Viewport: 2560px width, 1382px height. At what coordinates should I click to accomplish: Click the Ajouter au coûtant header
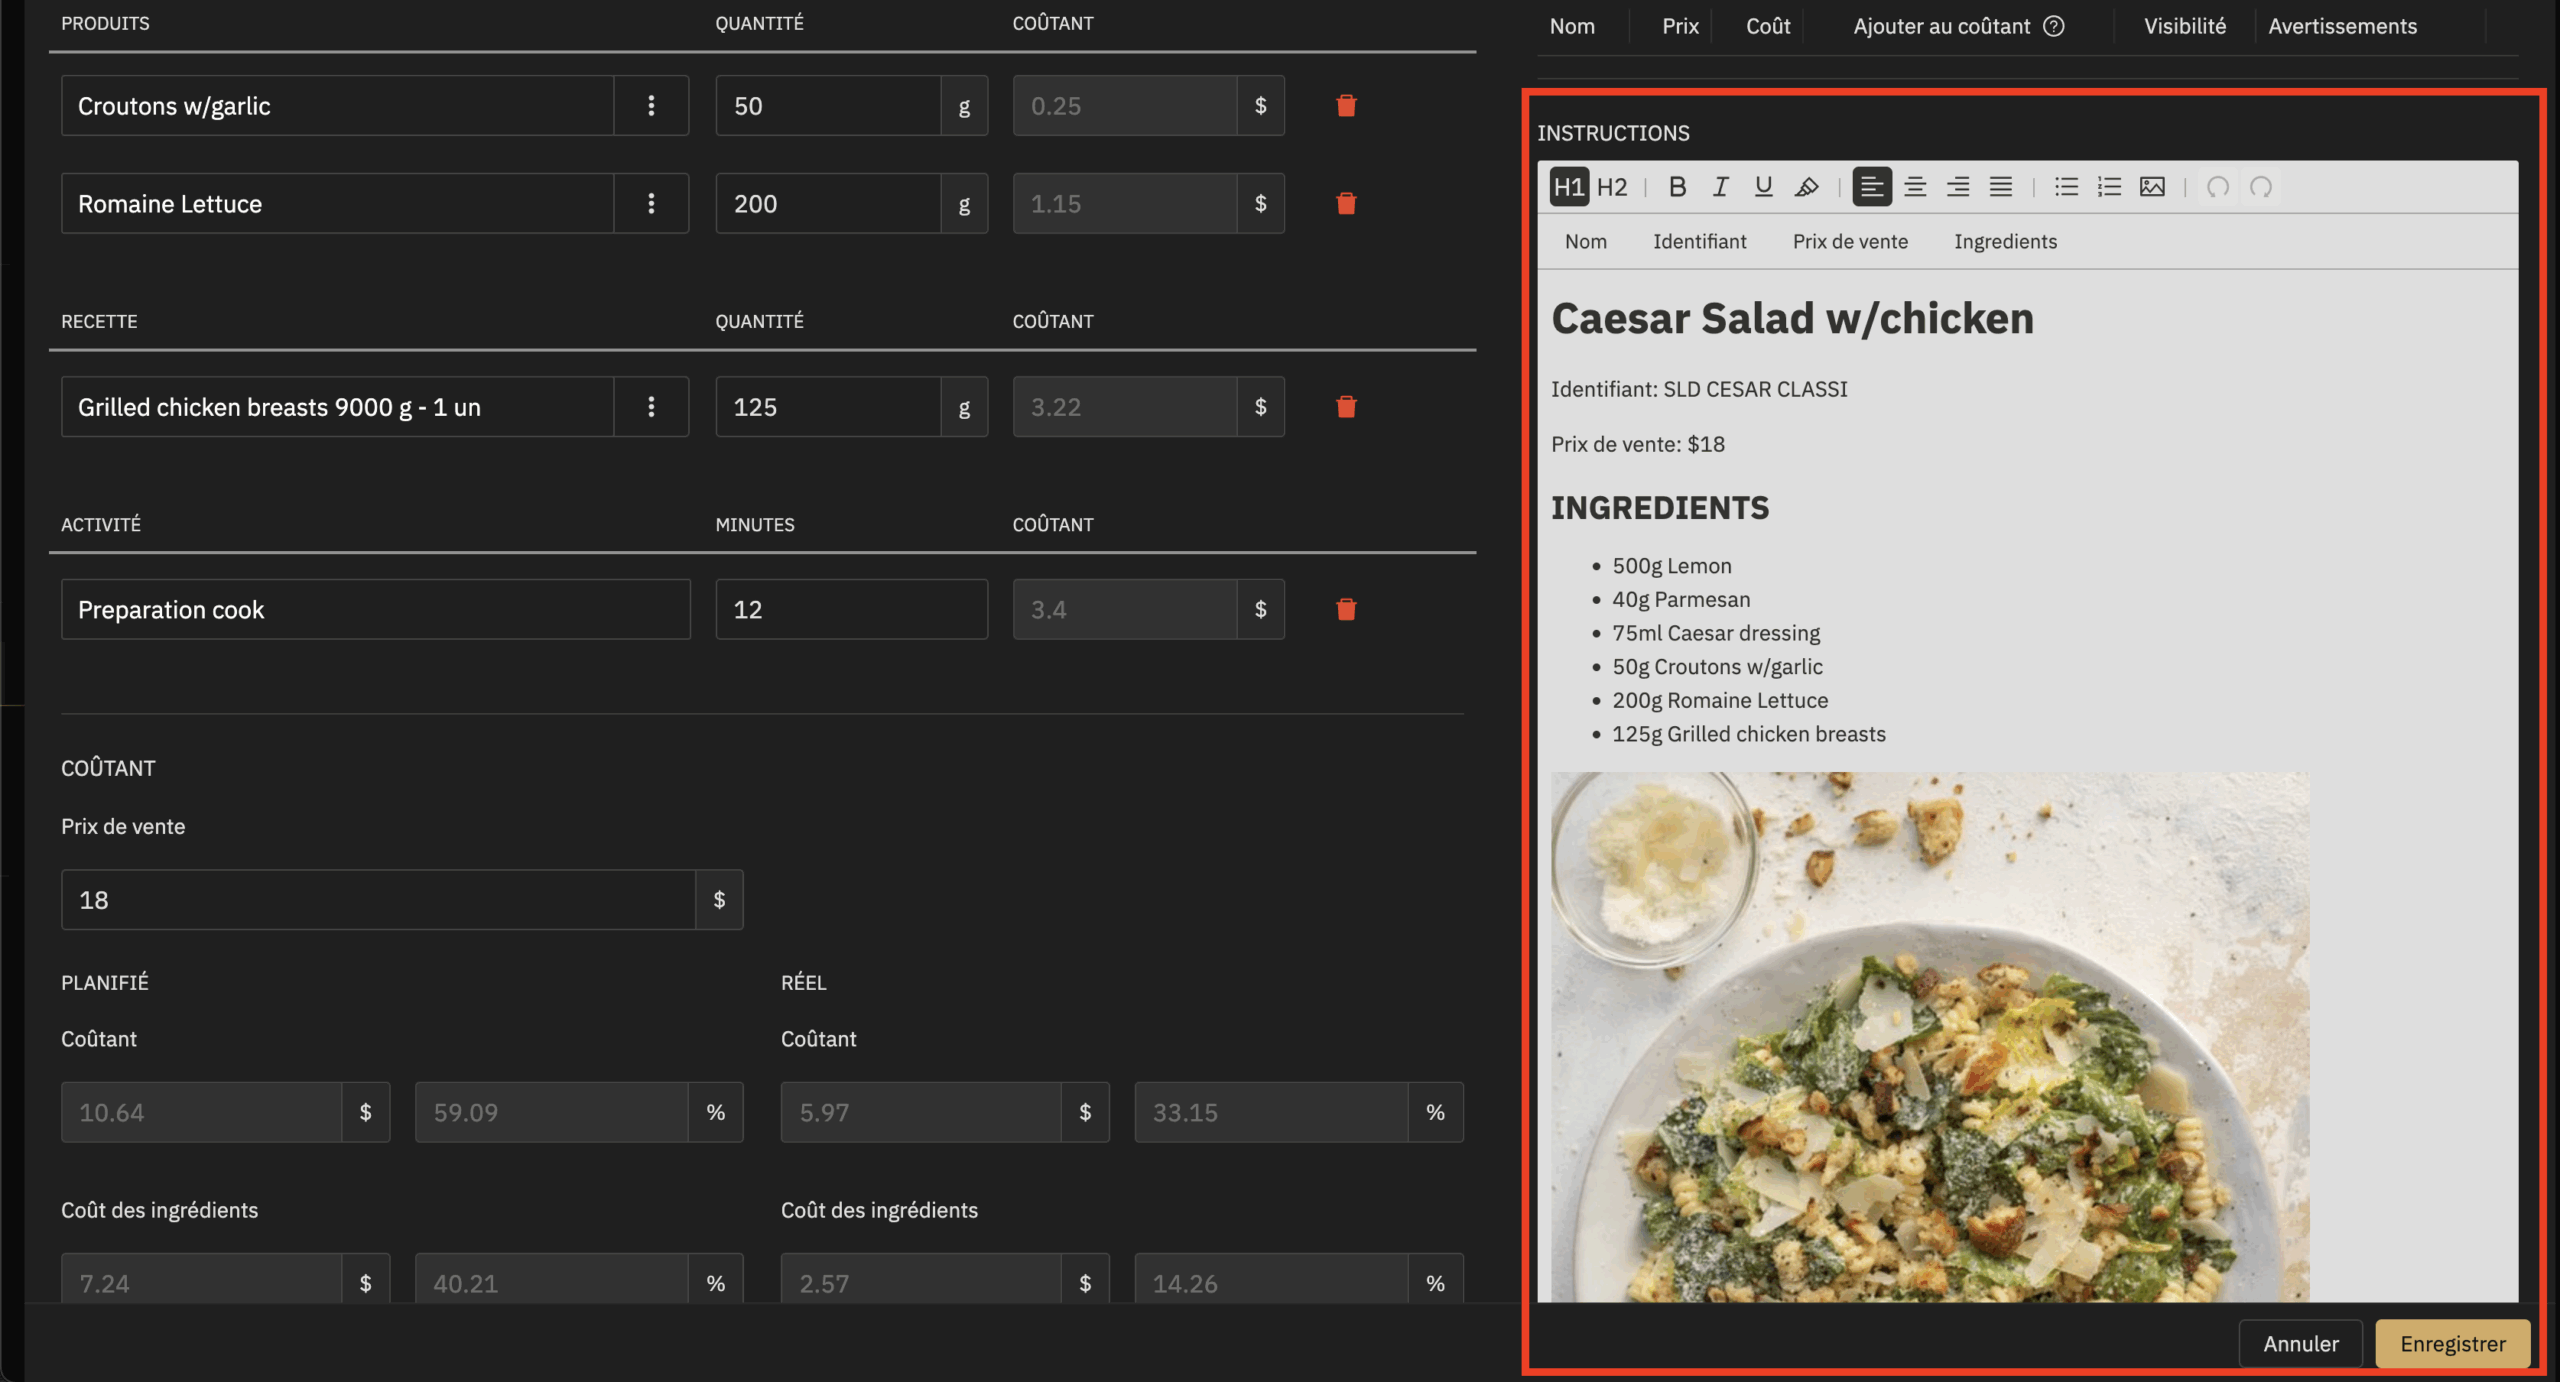click(x=1941, y=26)
